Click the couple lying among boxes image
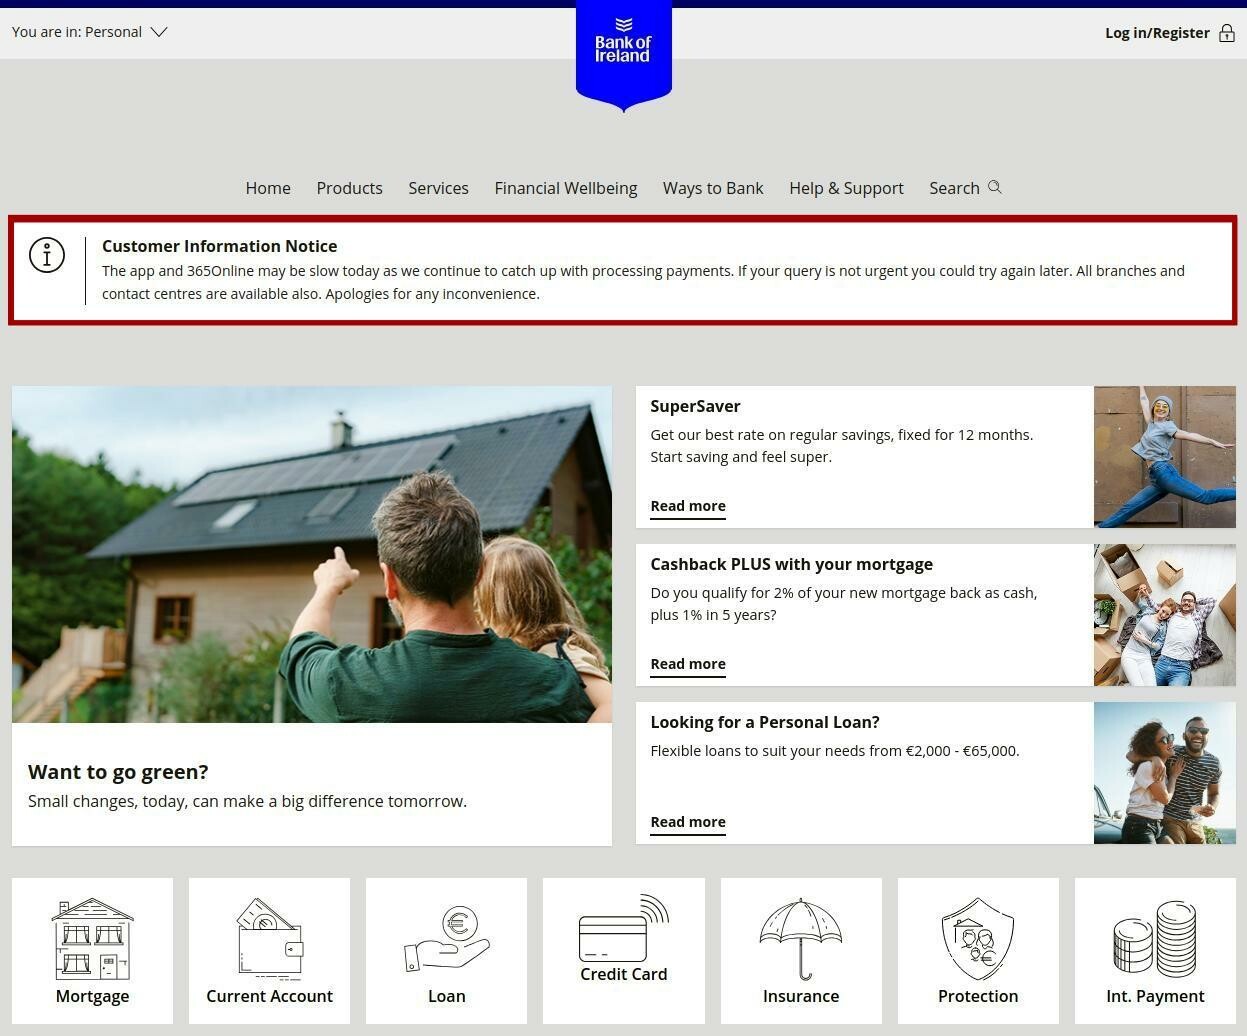Viewport: 1247px width, 1036px height. coord(1165,615)
